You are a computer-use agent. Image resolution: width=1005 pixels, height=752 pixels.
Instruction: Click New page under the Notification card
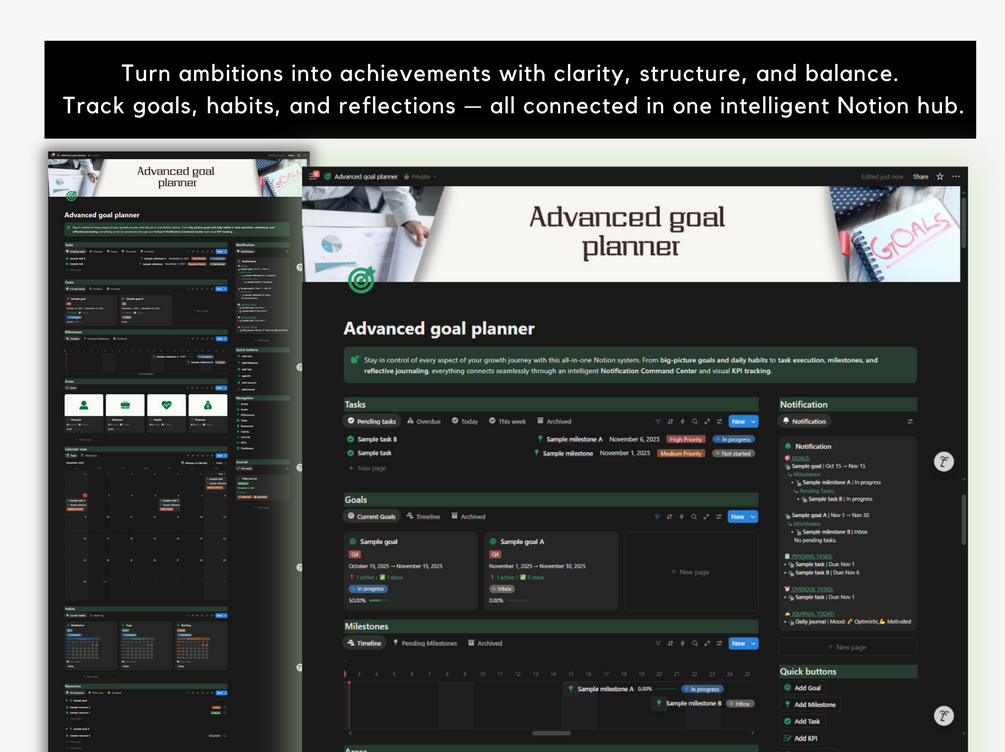click(x=847, y=647)
